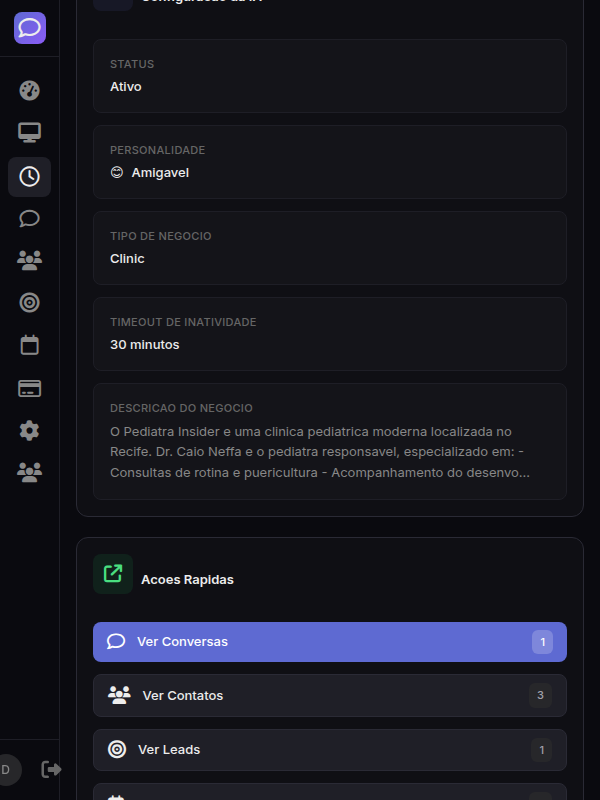The width and height of the screenshot is (600, 800).
Task: Open Ver Contatos
Action: click(x=330, y=695)
